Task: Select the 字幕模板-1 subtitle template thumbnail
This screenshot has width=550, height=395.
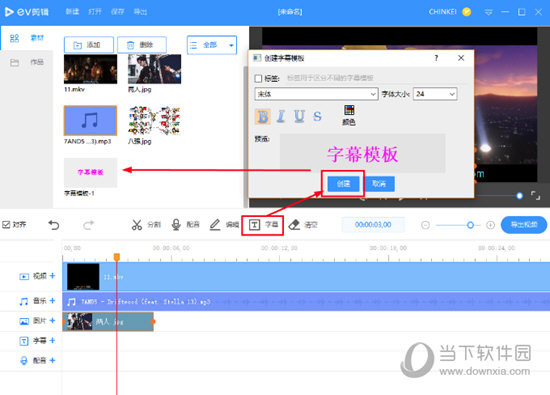Action: (x=90, y=172)
